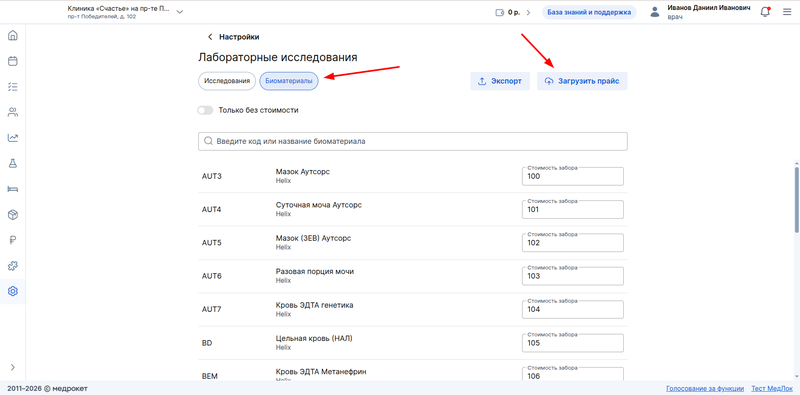The height and width of the screenshot is (395, 800).
Task: Switch to the Биоматериалы tab
Action: 289,81
